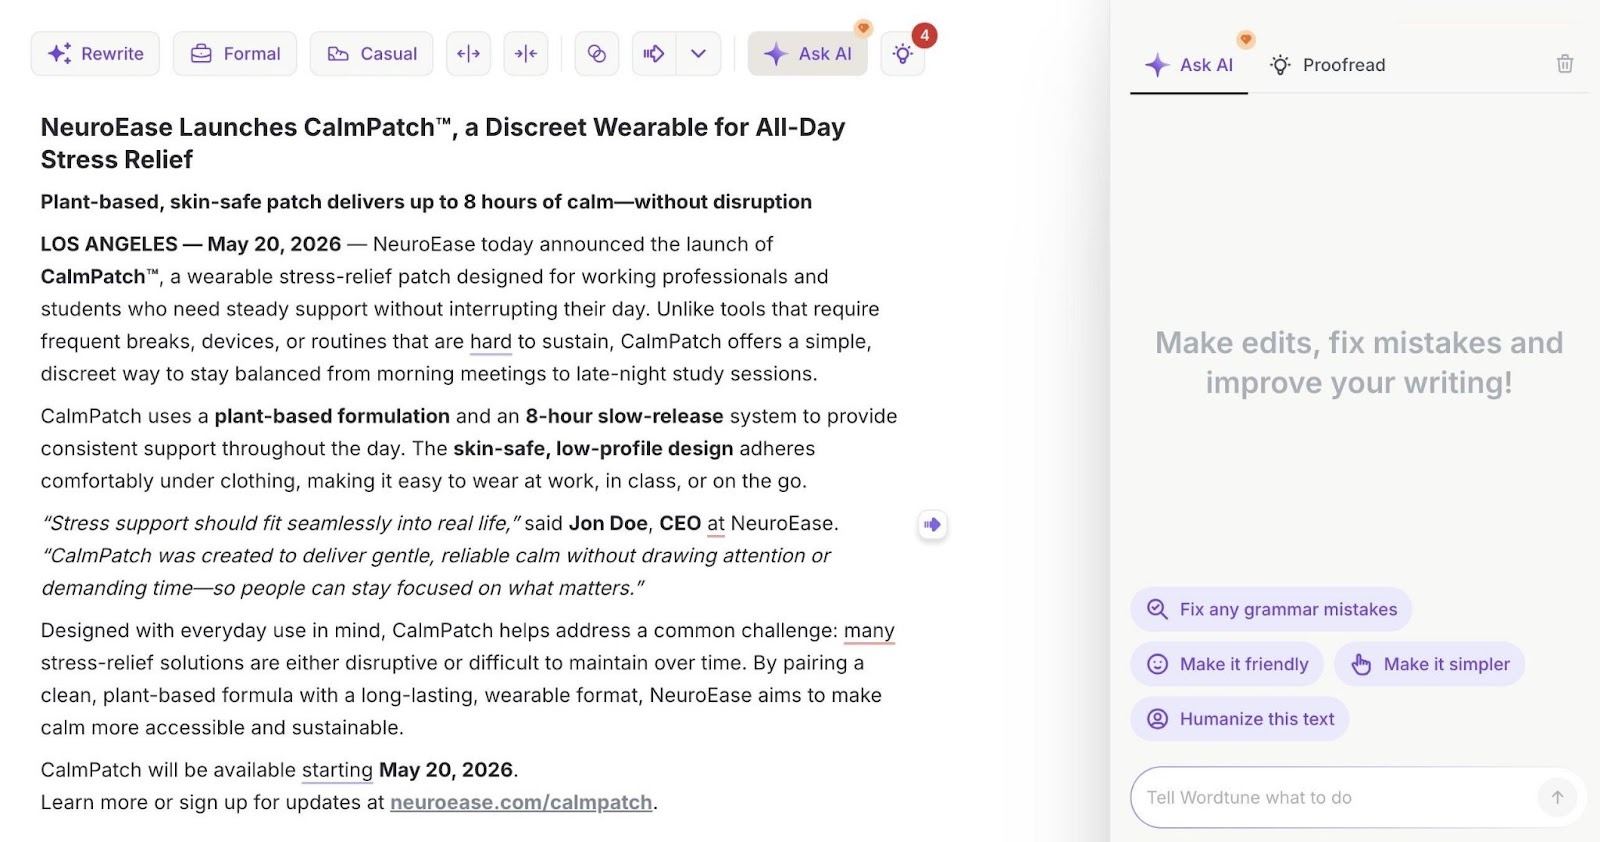Open the lightbulb suggestions icon with badge 4
The image size is (1600, 842).
click(x=903, y=54)
